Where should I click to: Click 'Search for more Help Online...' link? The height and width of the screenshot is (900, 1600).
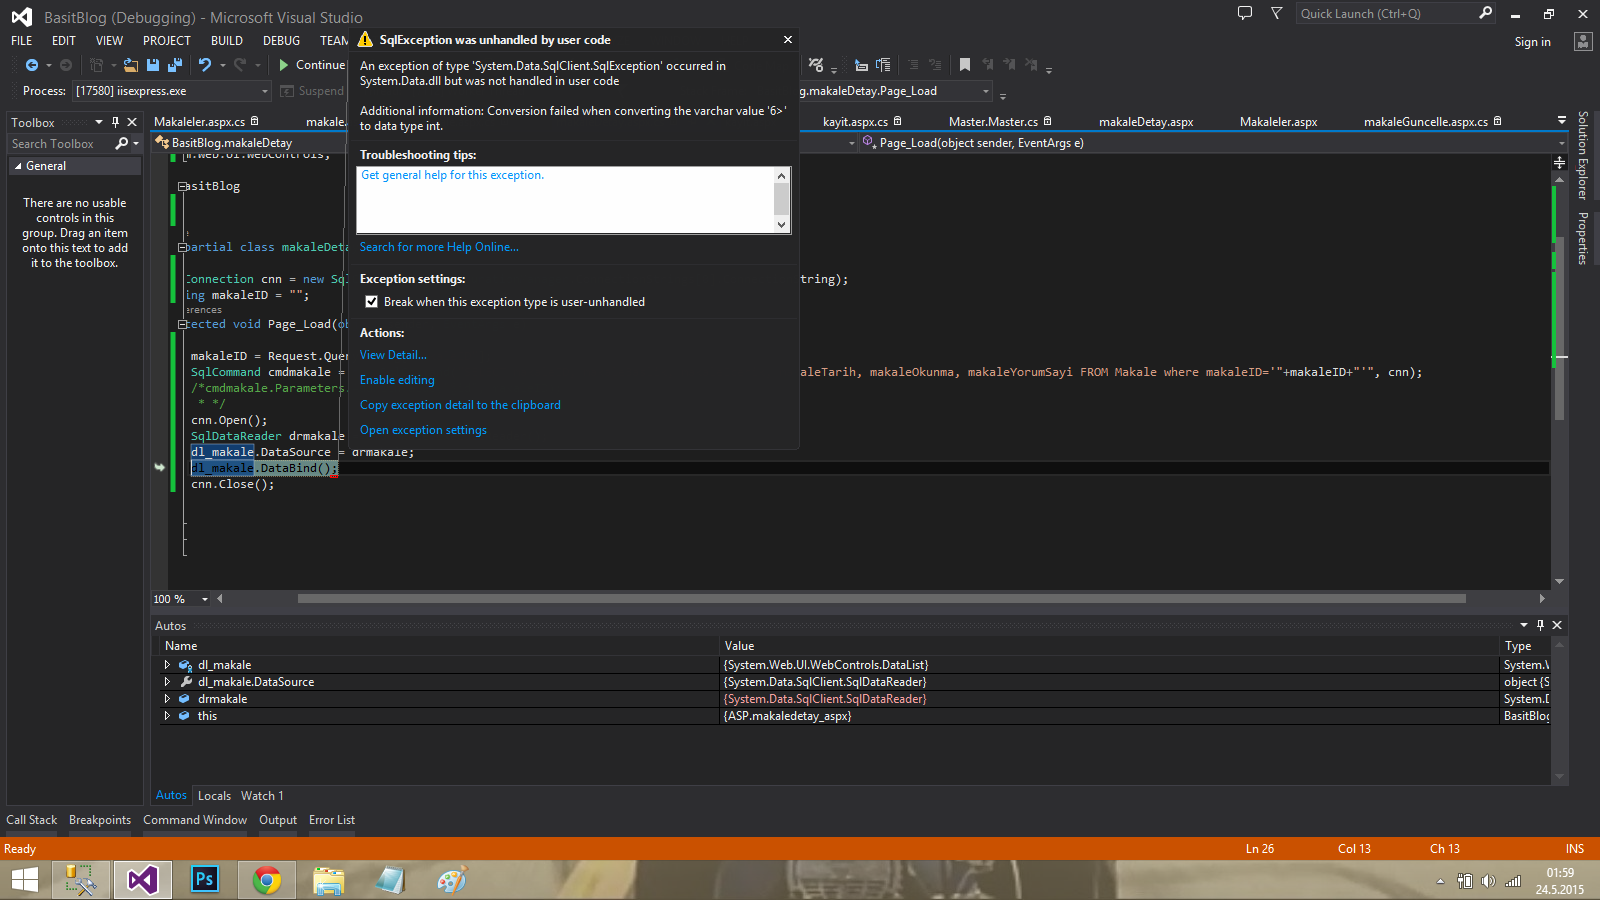coord(439,247)
